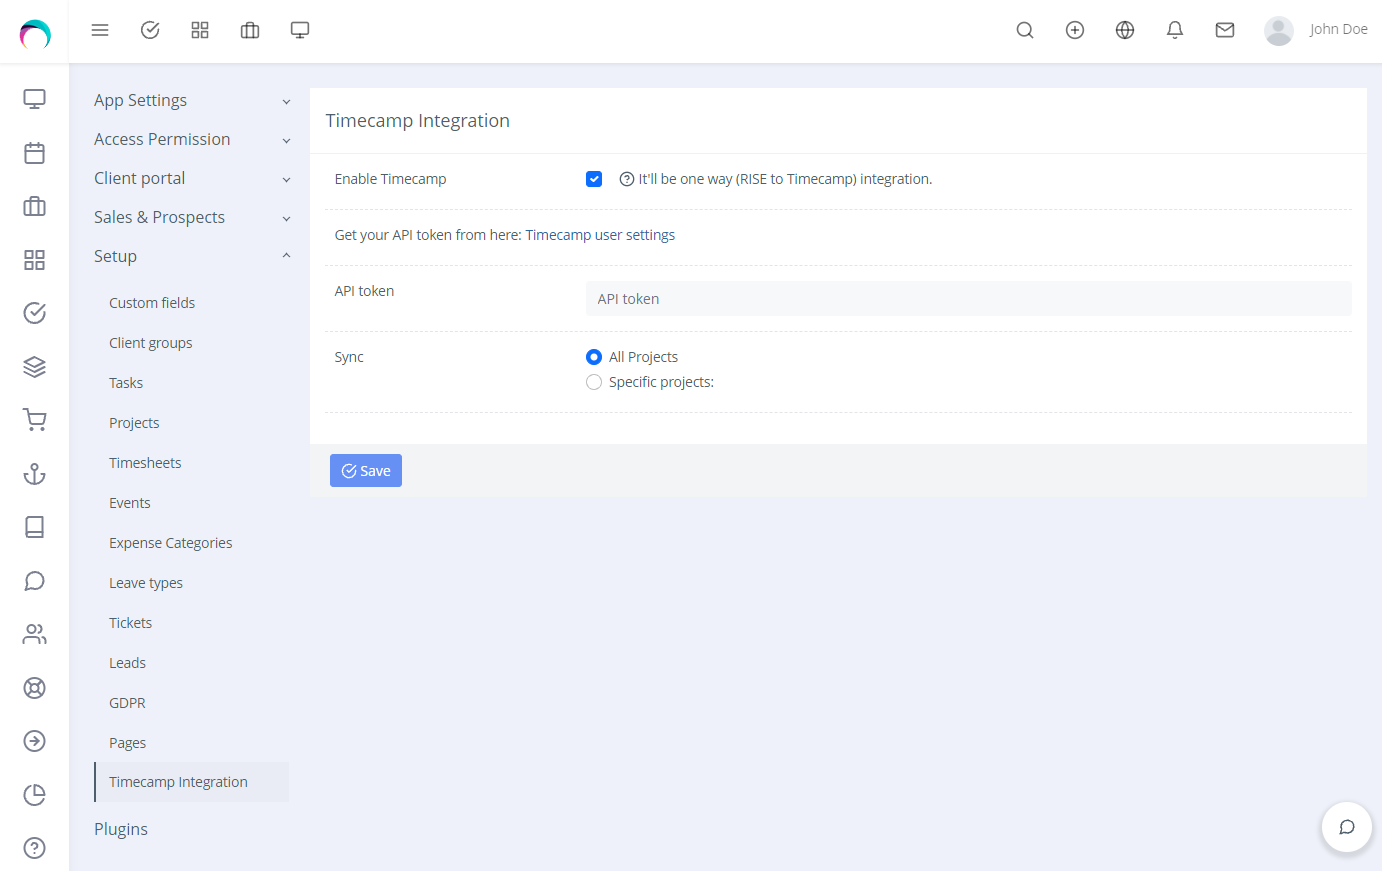Go to Expense Categories settings

171,543
